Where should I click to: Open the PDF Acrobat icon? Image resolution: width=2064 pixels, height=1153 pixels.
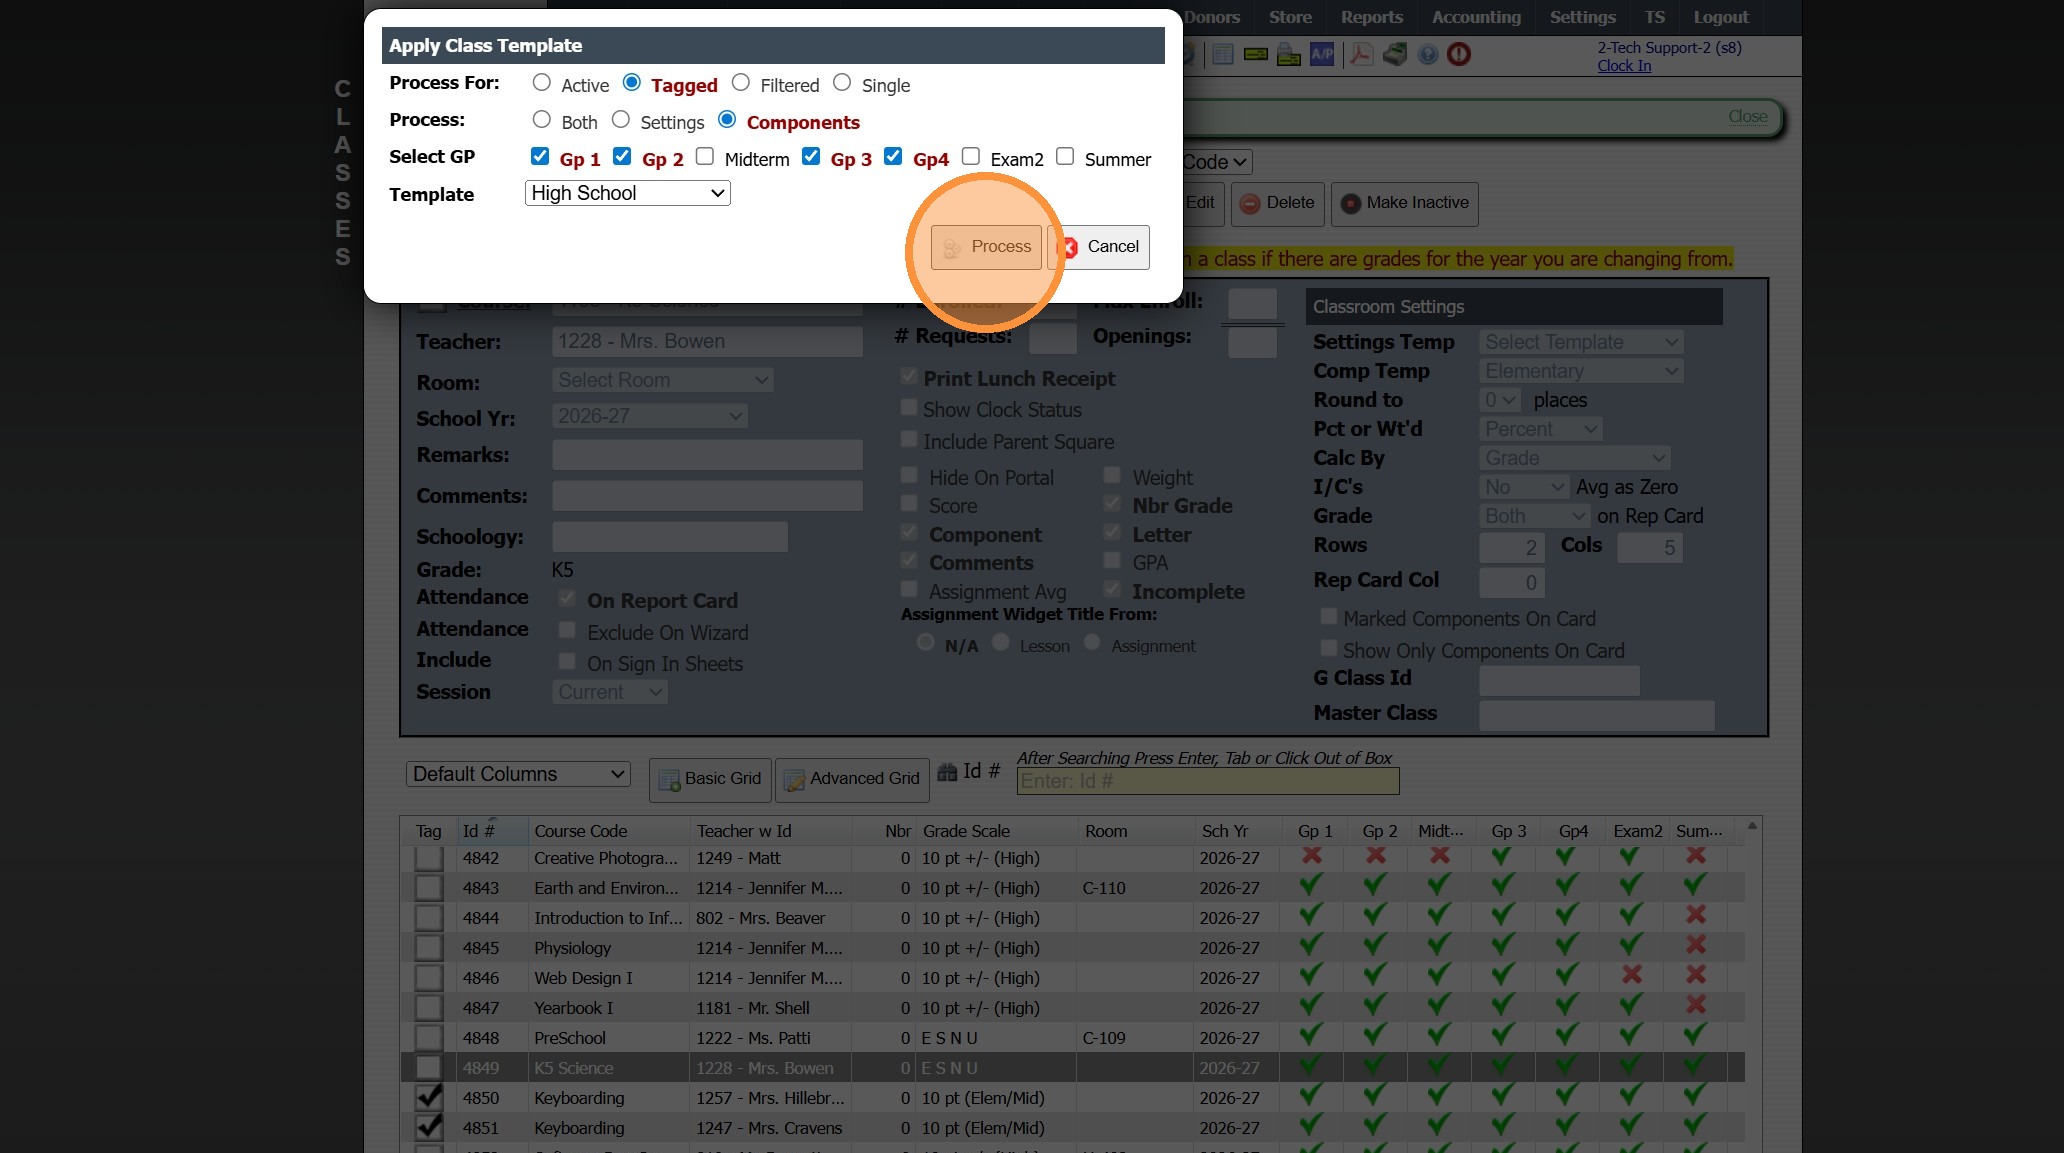click(1360, 54)
